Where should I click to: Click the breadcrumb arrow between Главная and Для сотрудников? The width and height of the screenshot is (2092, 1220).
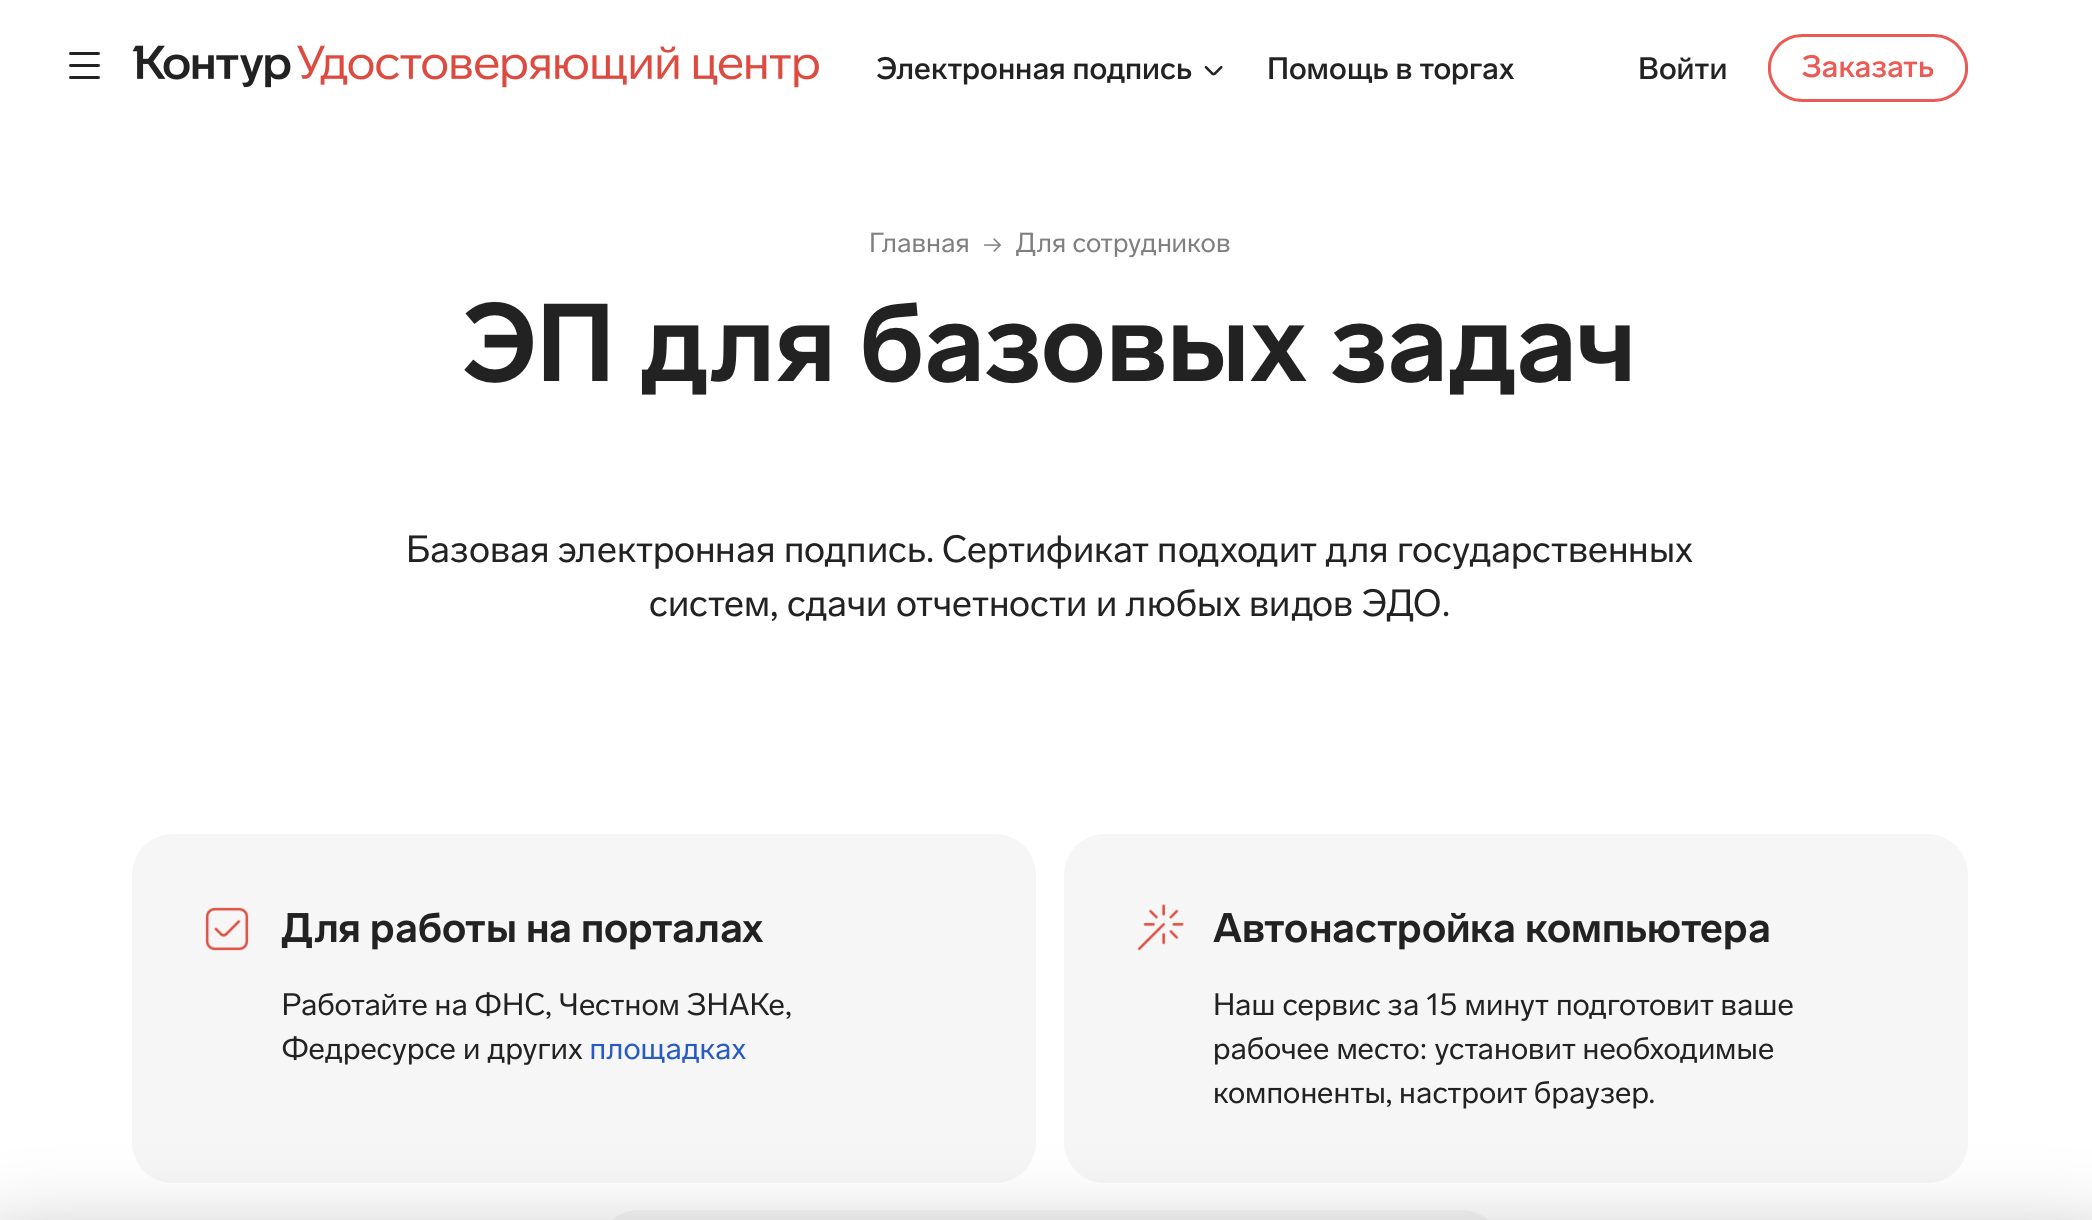click(993, 242)
